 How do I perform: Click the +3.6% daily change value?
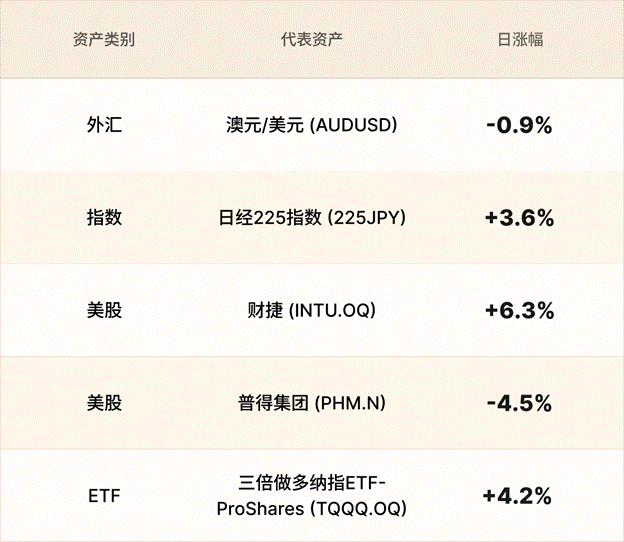pyautogui.click(x=519, y=217)
